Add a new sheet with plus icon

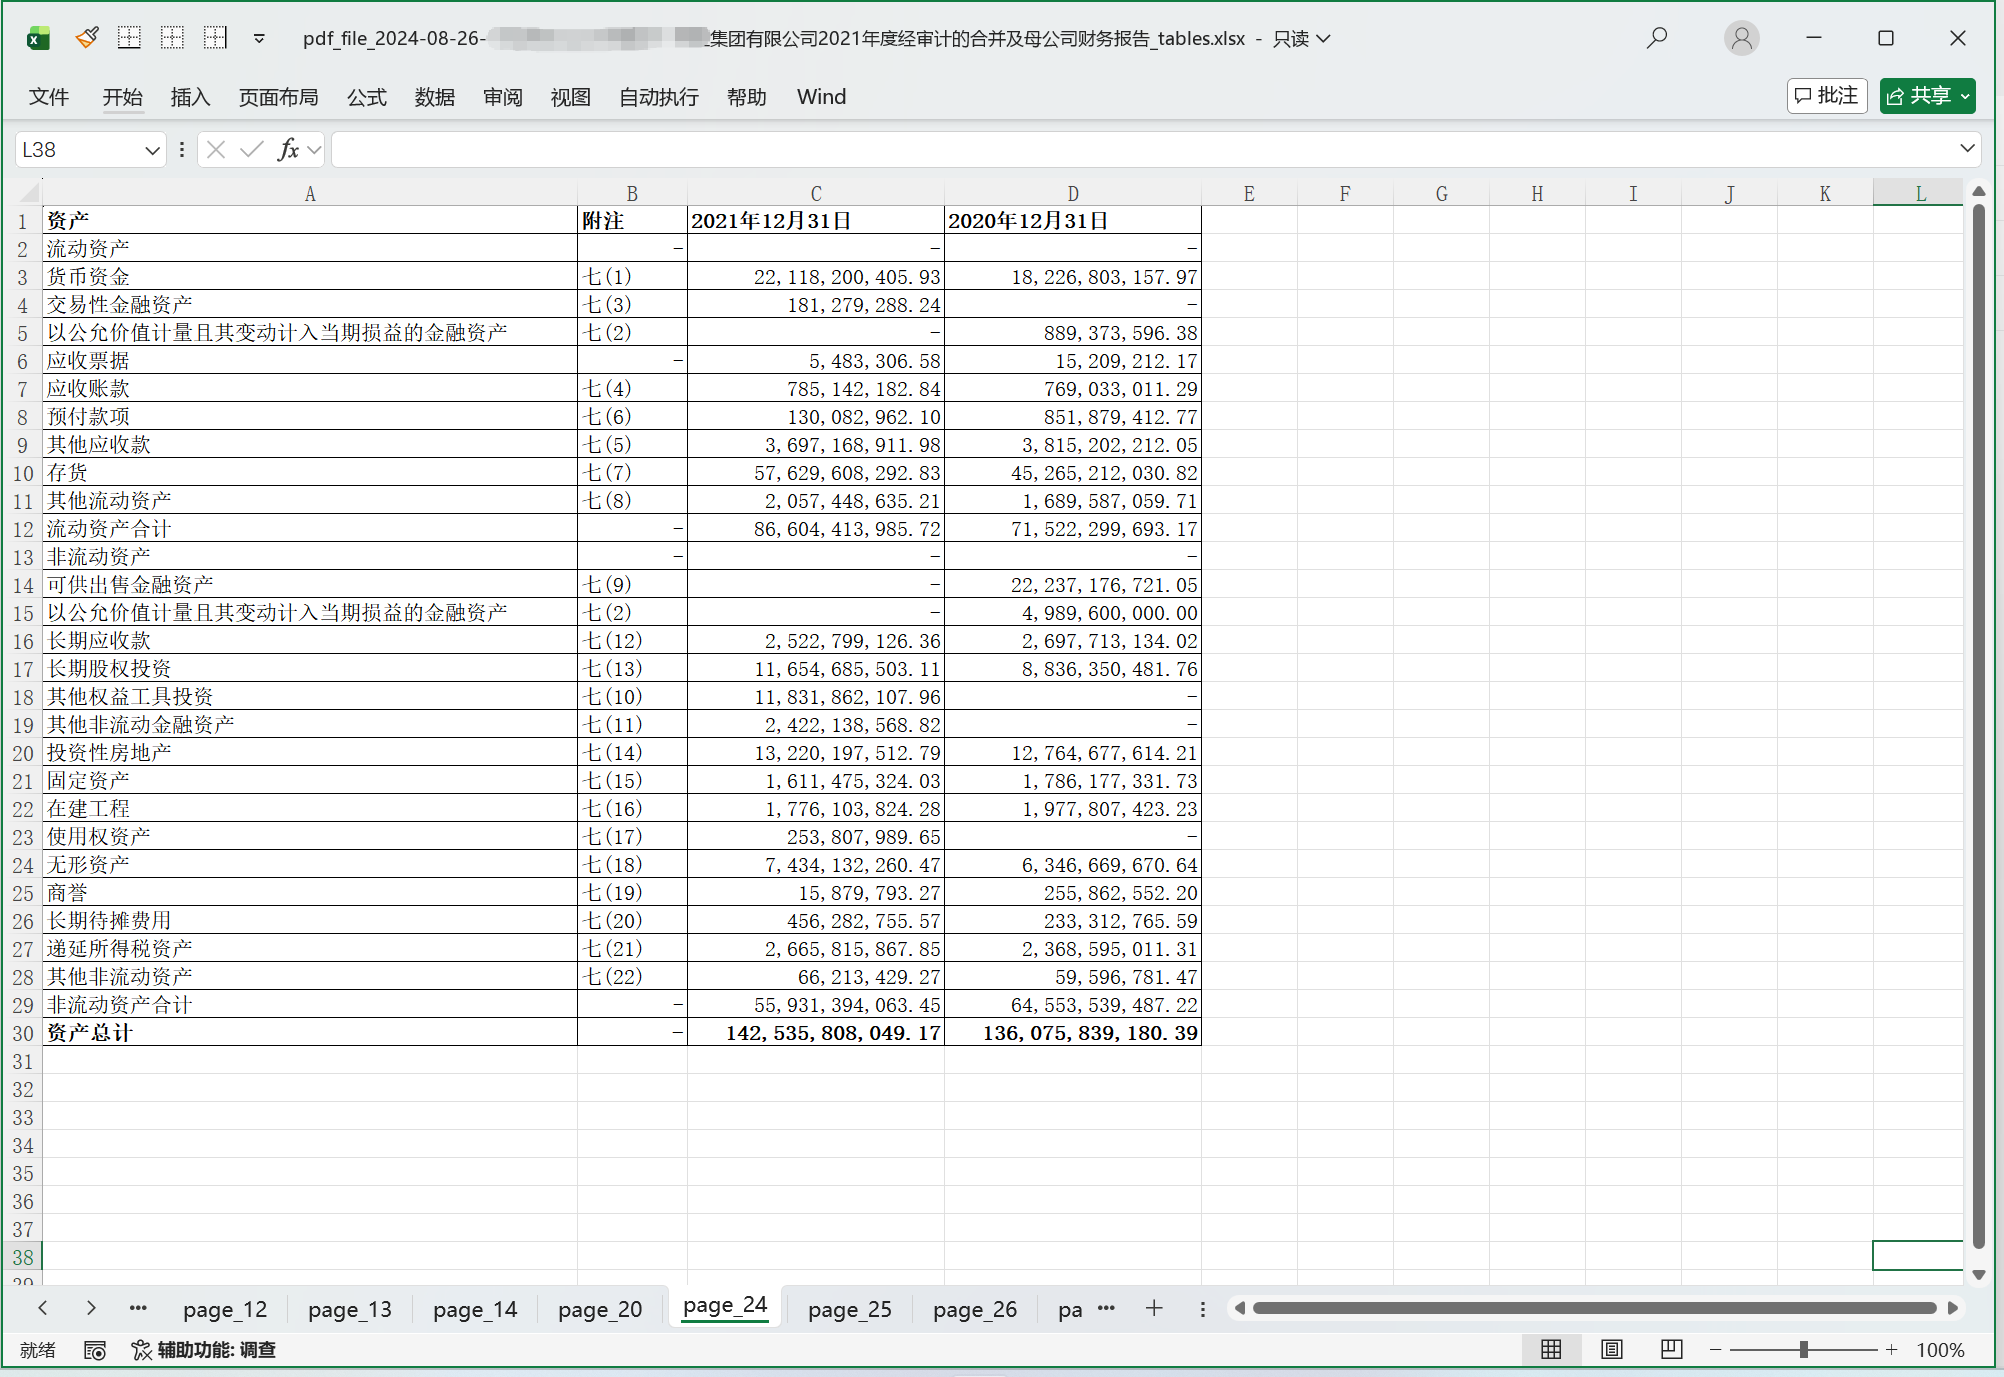point(1154,1308)
